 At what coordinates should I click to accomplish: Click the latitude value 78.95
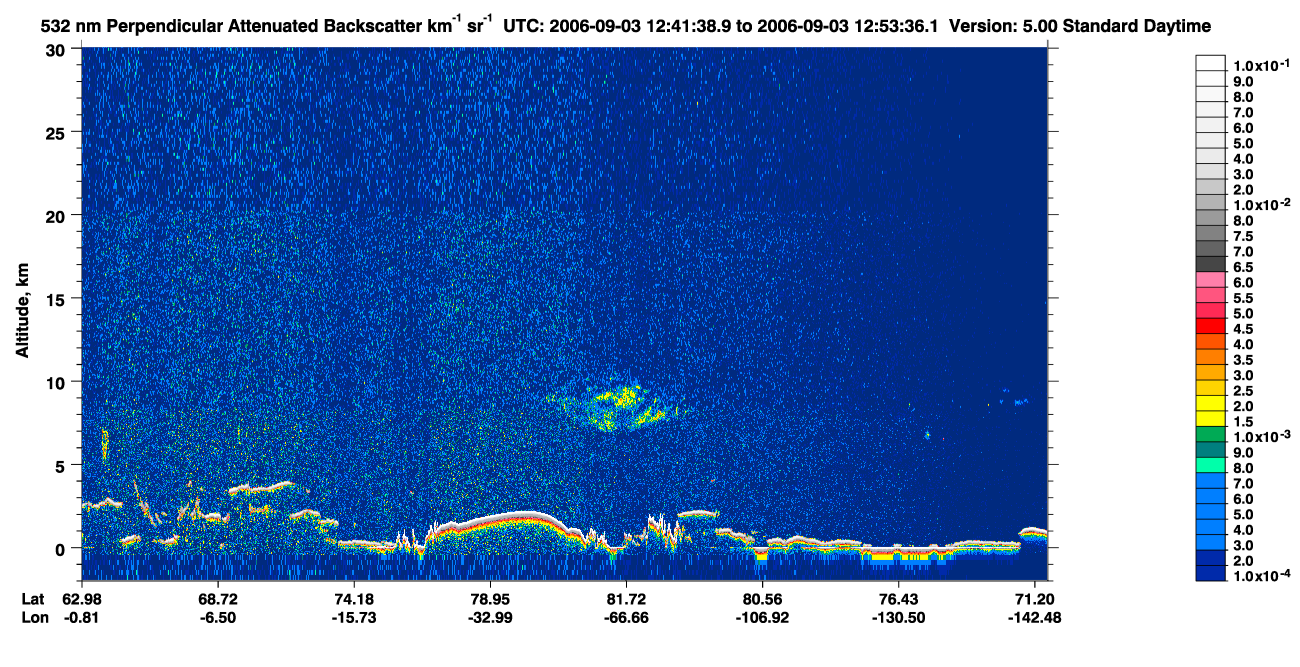coord(490,599)
